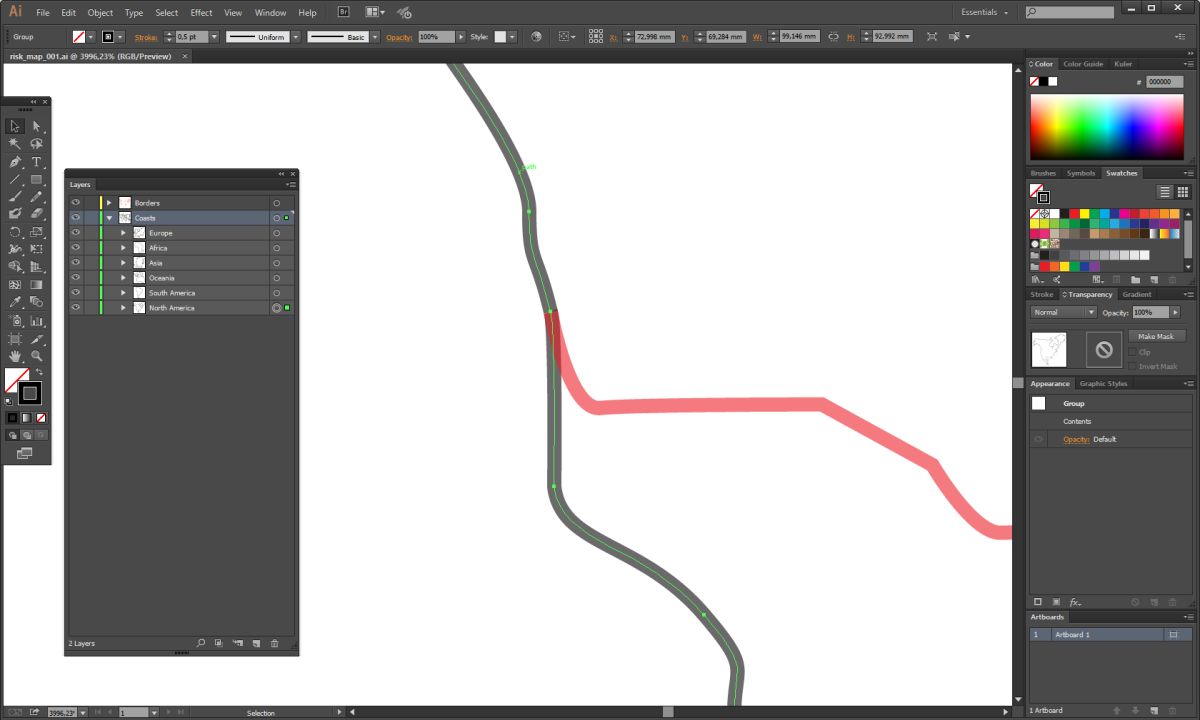Swap fill and stroke colors
The width and height of the screenshot is (1200, 720).
pyautogui.click(x=40, y=372)
